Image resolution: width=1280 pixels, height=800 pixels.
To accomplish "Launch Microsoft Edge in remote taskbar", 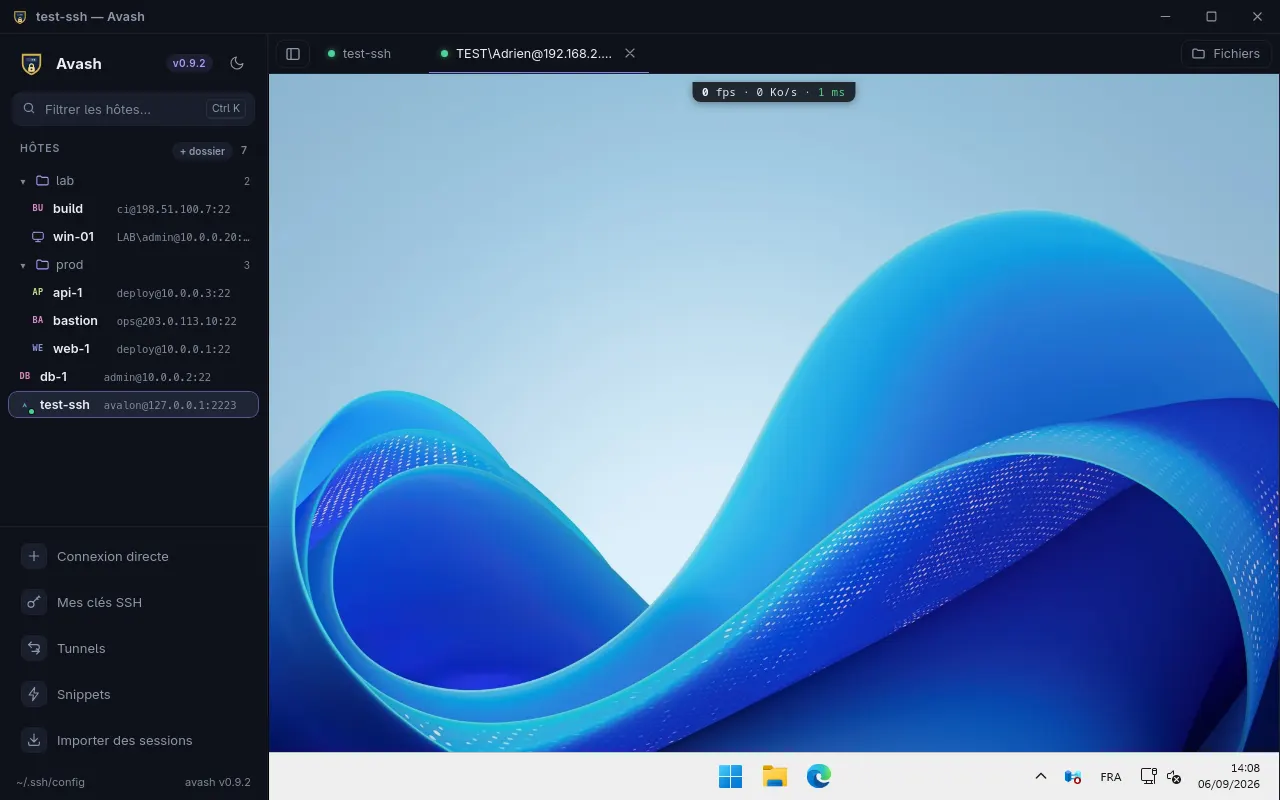I will (x=819, y=776).
